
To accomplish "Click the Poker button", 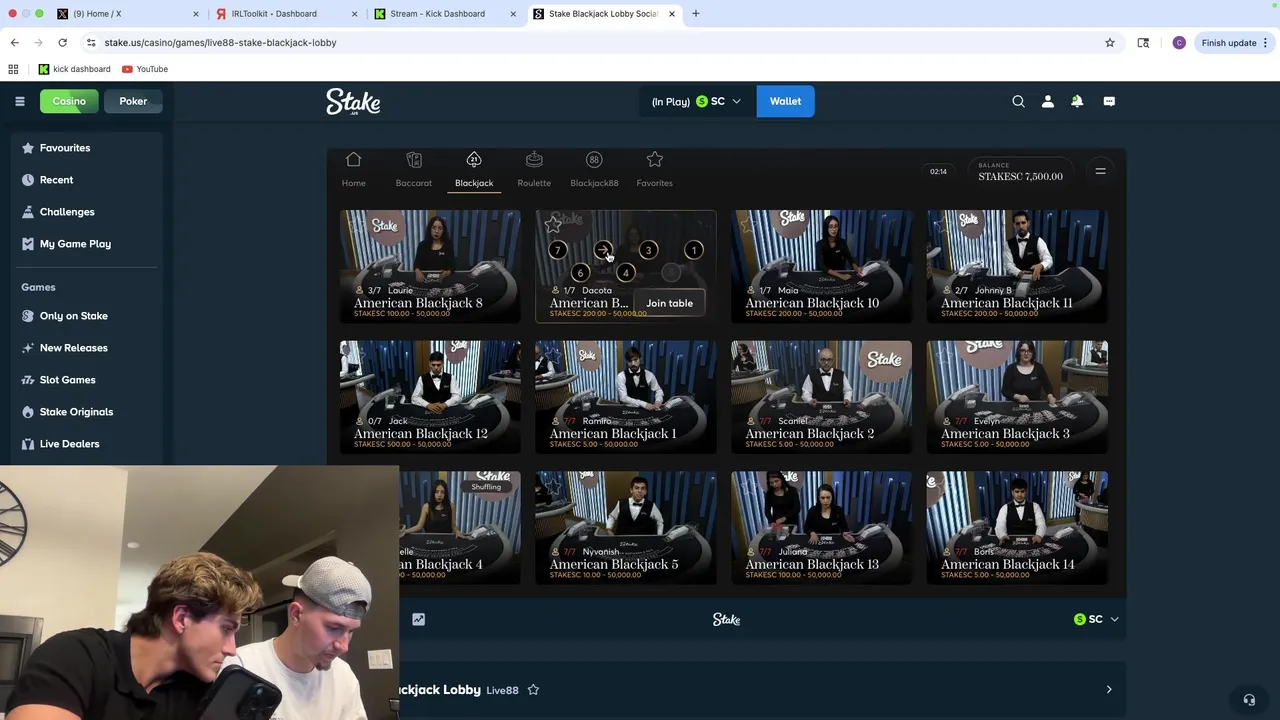I will (x=133, y=101).
